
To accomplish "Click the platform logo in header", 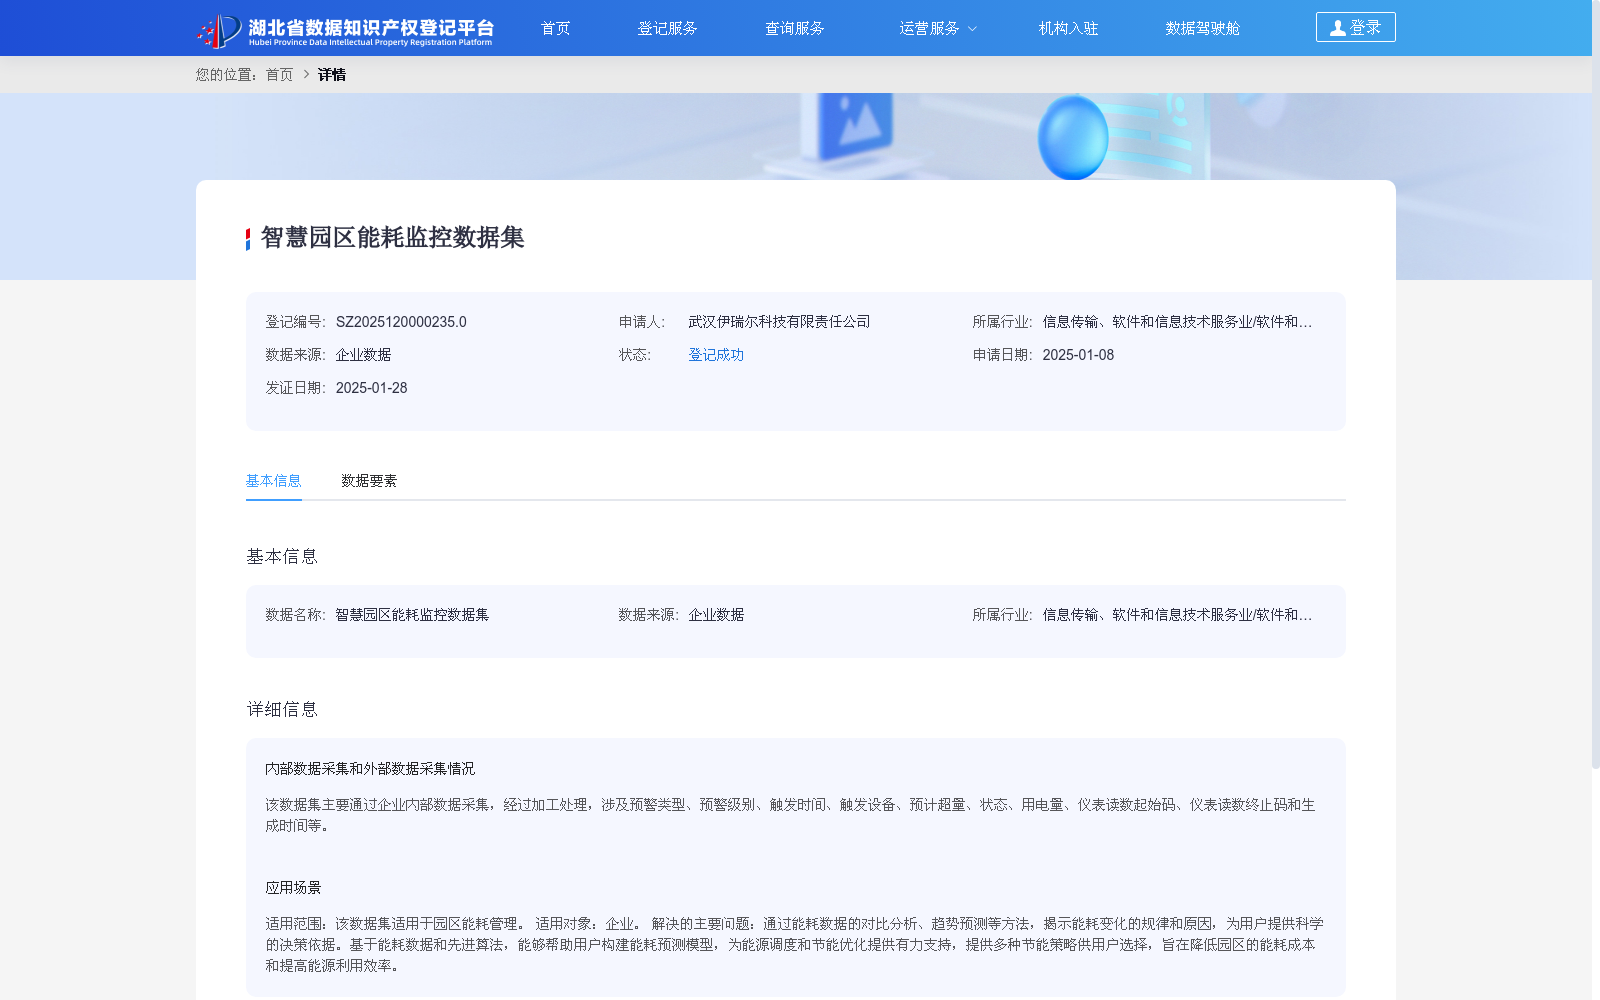I will (x=344, y=30).
